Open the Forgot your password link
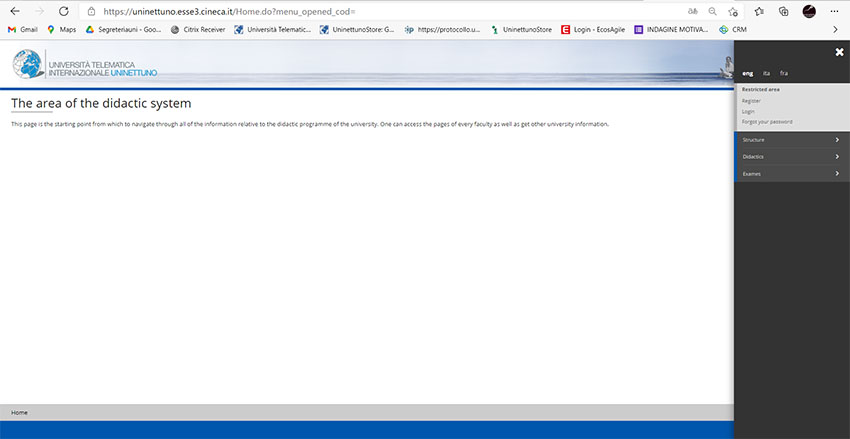Viewport: 850px width, 439px height. click(767, 122)
